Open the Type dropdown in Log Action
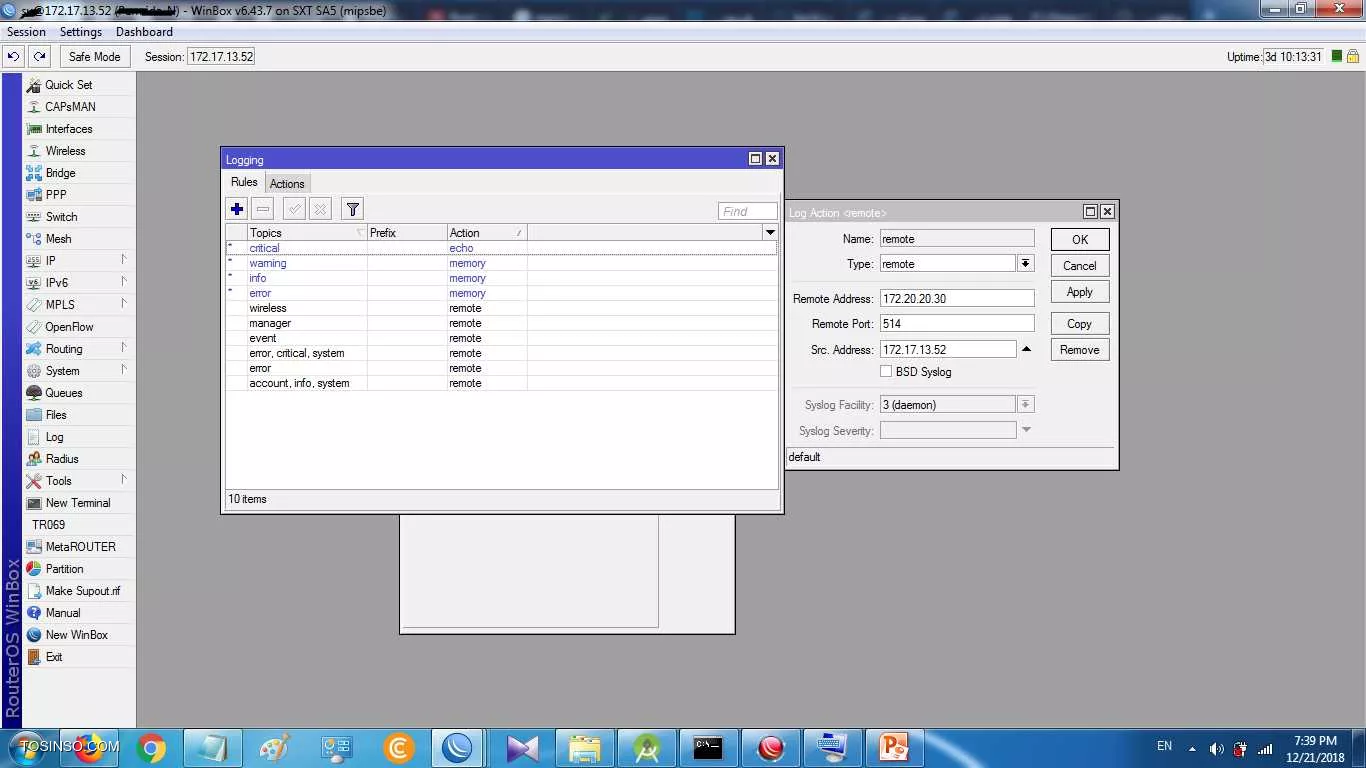Screen dimensions: 1366x768 point(1026,264)
